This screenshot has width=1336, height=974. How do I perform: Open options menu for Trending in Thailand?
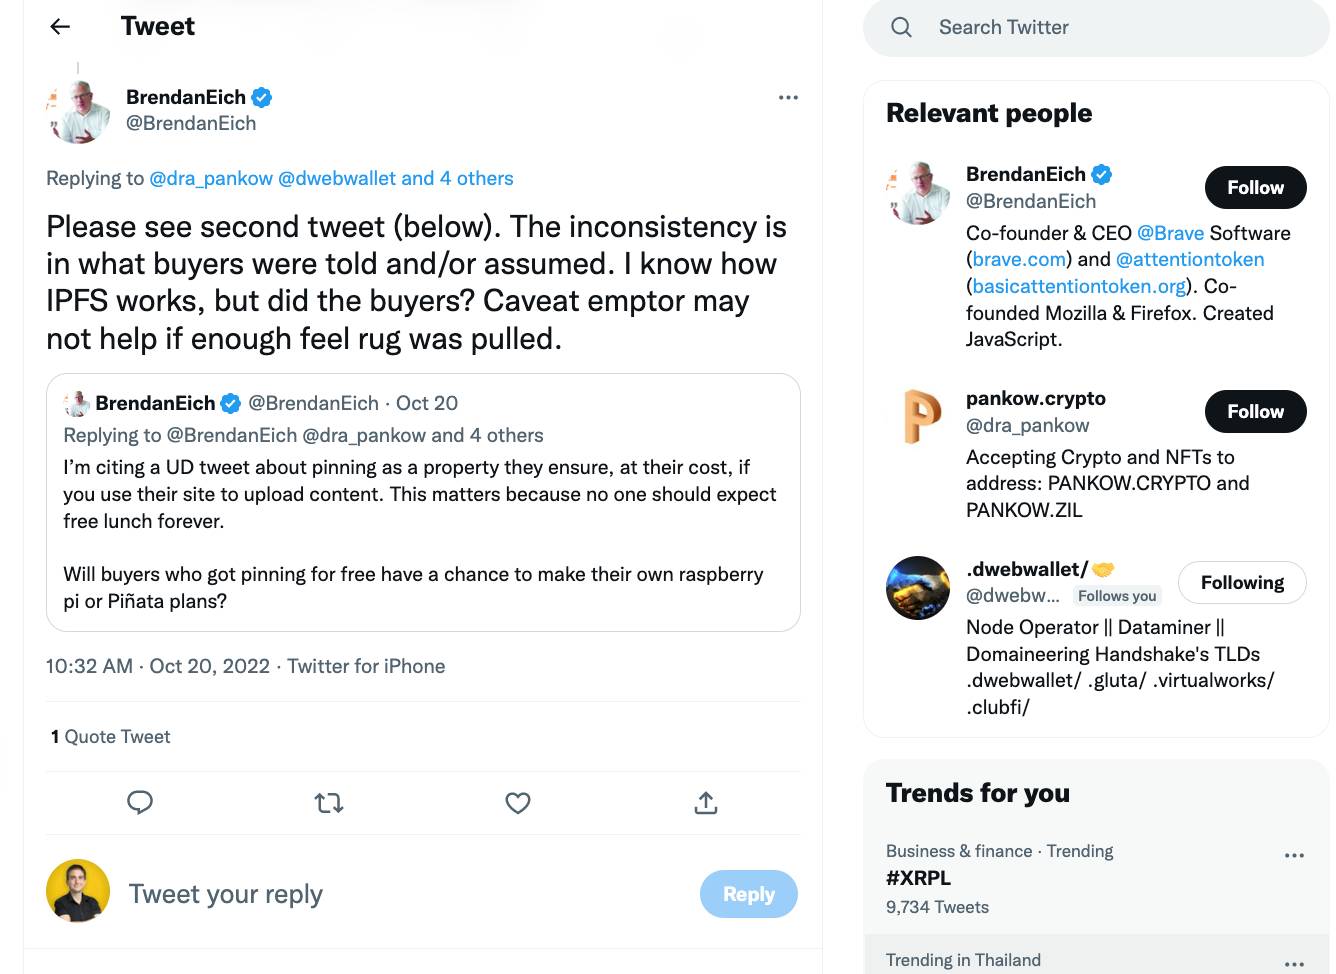(x=1295, y=962)
